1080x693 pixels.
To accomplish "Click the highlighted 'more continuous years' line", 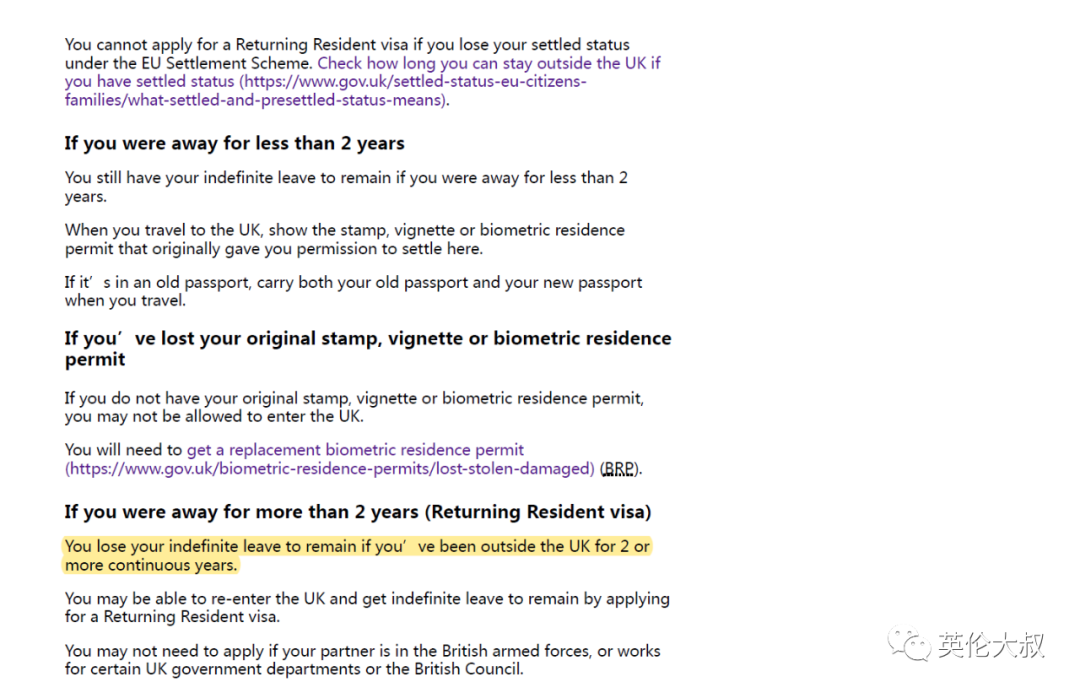I will (x=151, y=565).
